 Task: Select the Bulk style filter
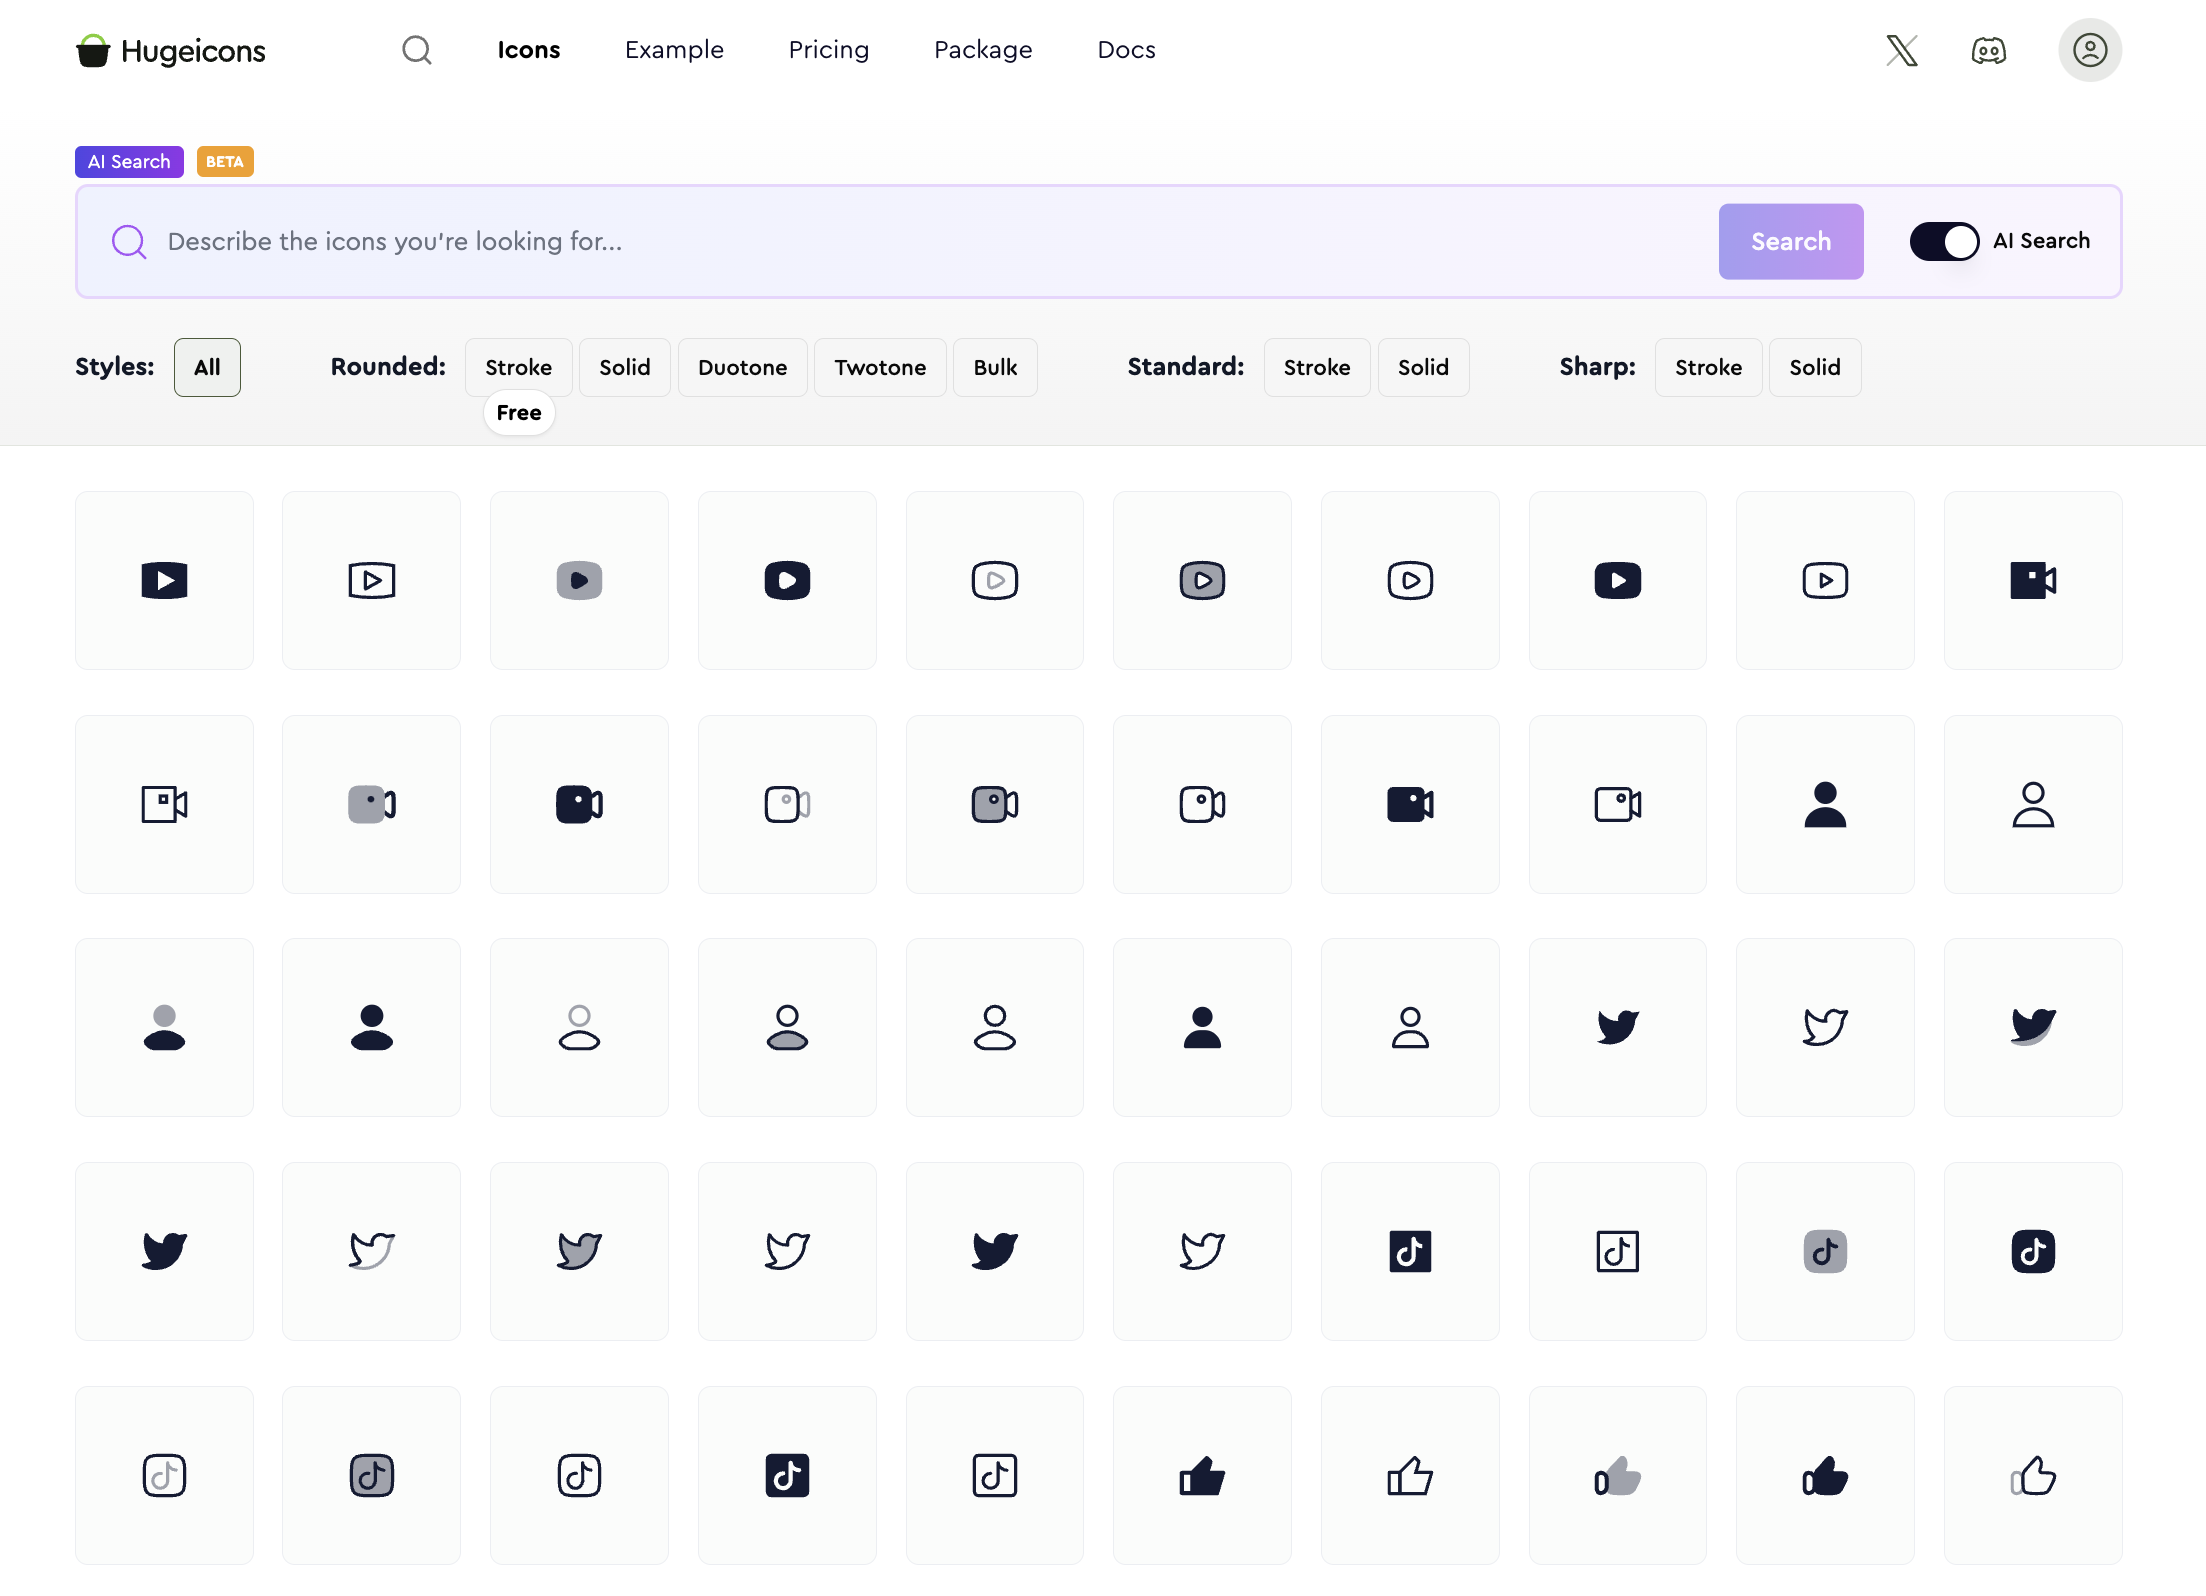click(994, 367)
